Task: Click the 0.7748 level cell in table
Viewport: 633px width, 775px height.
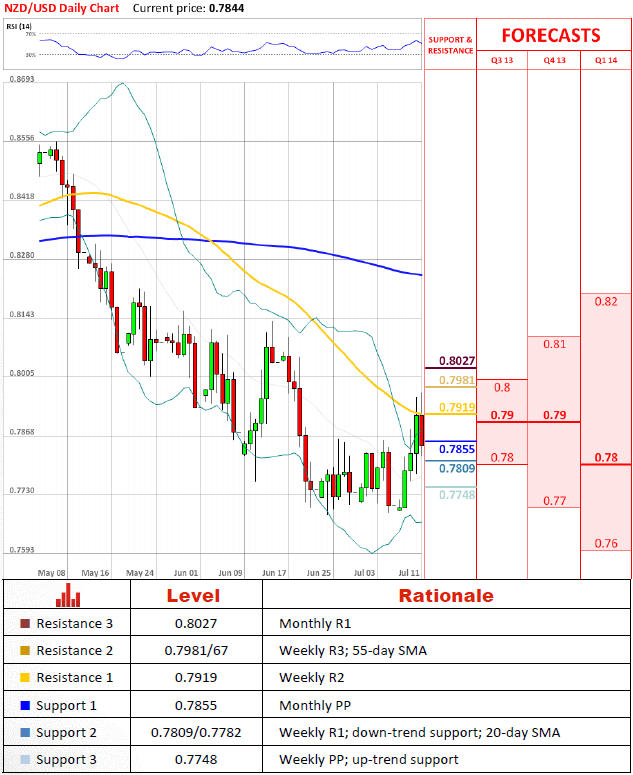Action: (x=196, y=760)
